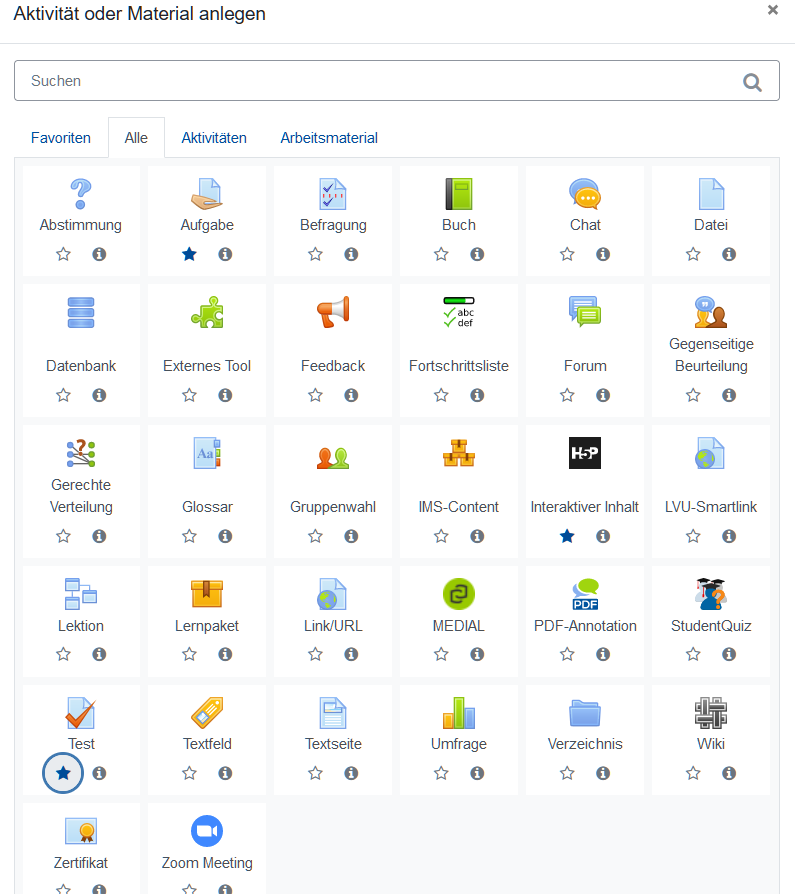The height and width of the screenshot is (894, 795).
Task: Select Gegenseitige Beurteilung icon
Action: click(x=711, y=312)
